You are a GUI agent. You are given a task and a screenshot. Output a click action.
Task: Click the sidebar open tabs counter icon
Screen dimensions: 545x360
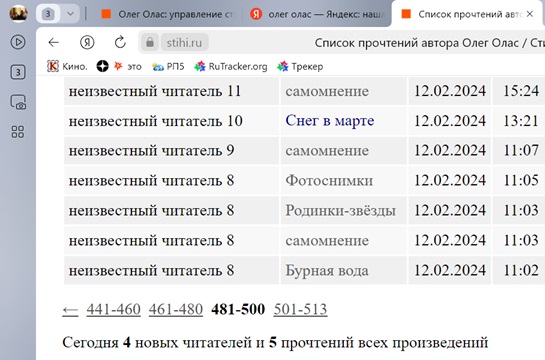(18, 72)
